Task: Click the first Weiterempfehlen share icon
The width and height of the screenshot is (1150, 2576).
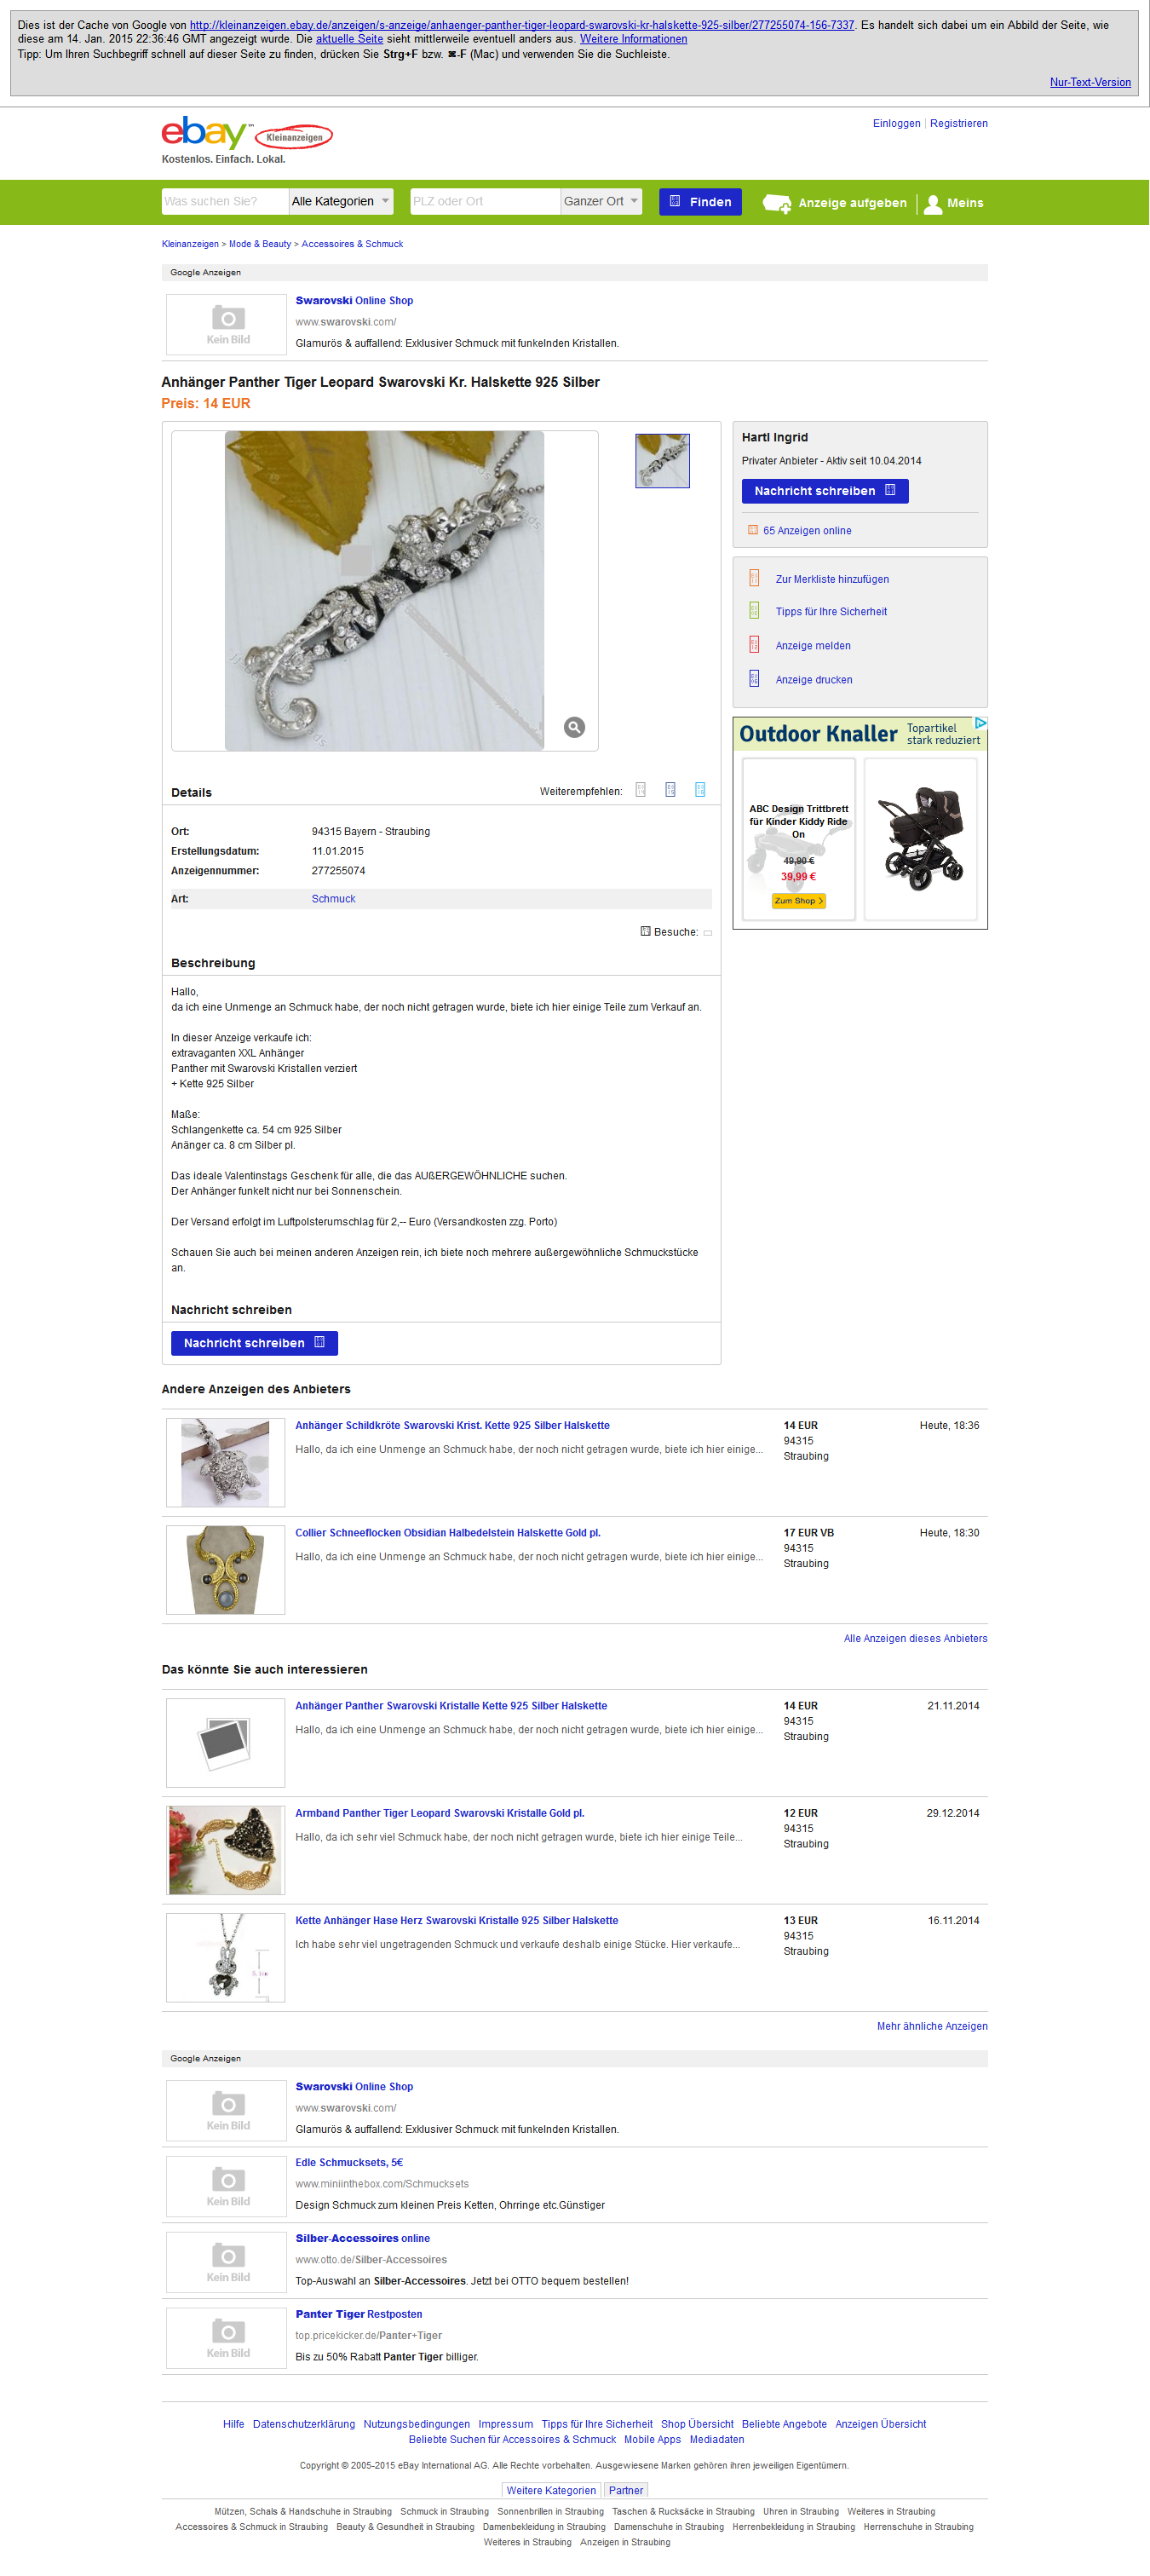Action: point(641,790)
